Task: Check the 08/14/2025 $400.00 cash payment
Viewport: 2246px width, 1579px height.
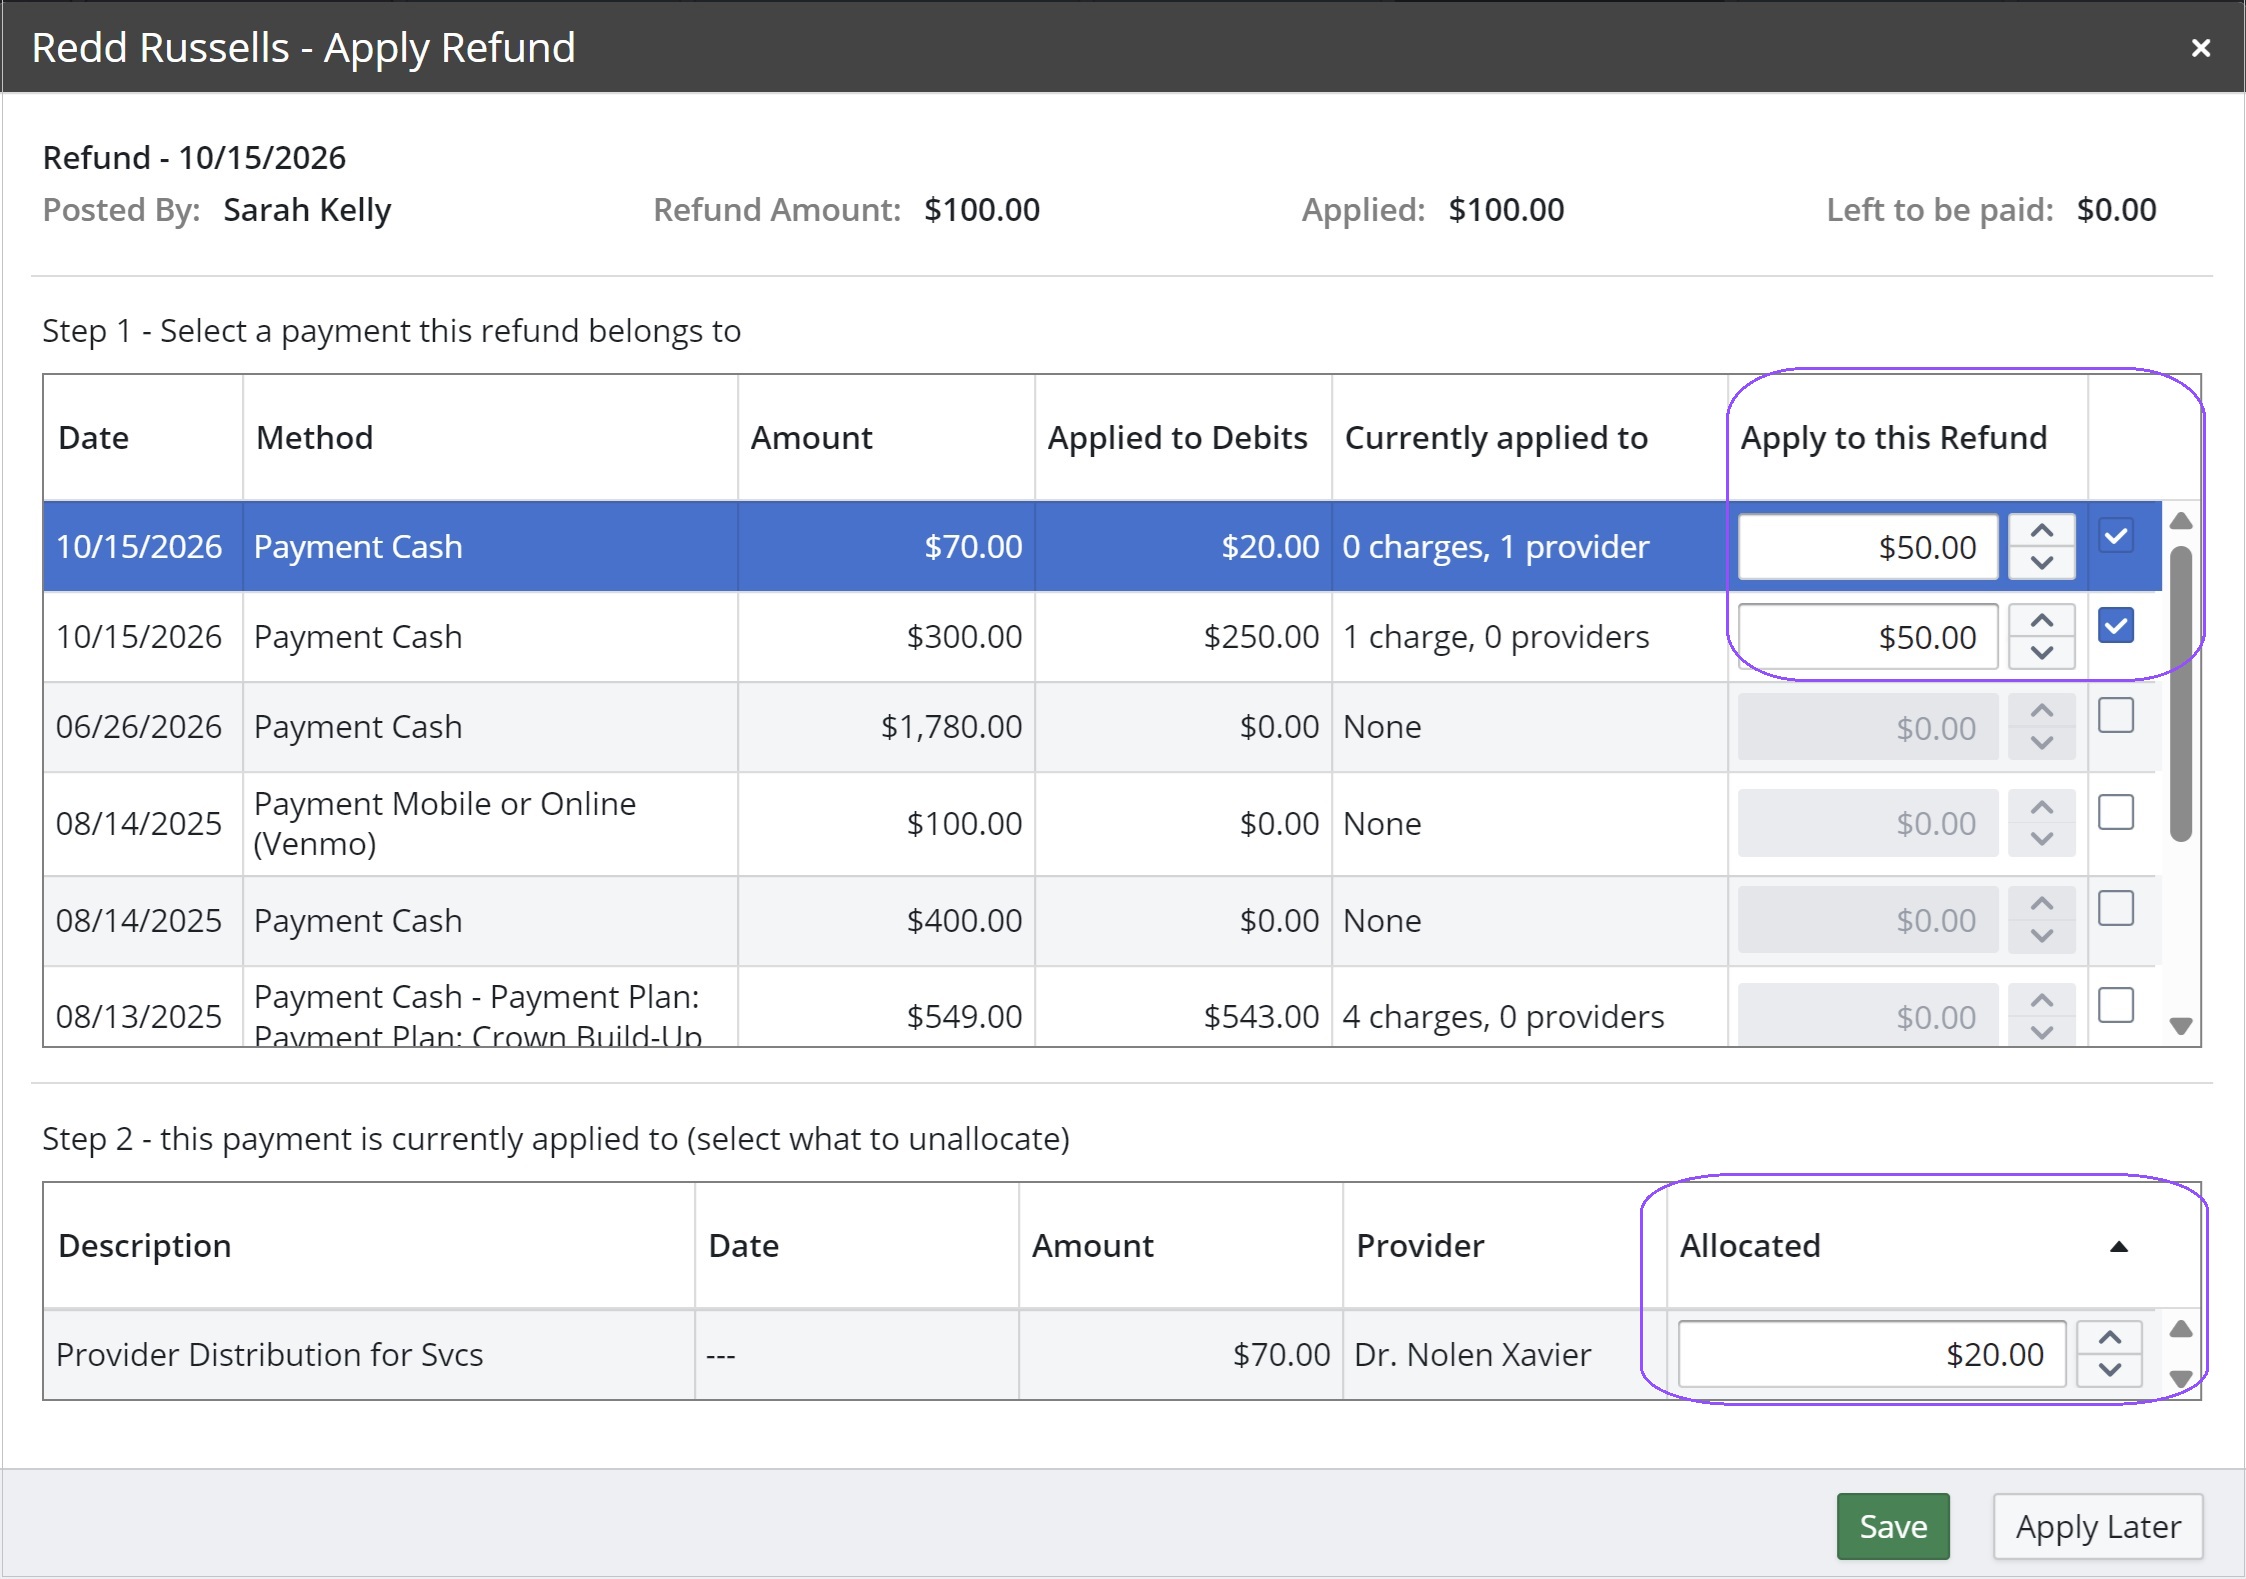Action: (2116, 908)
